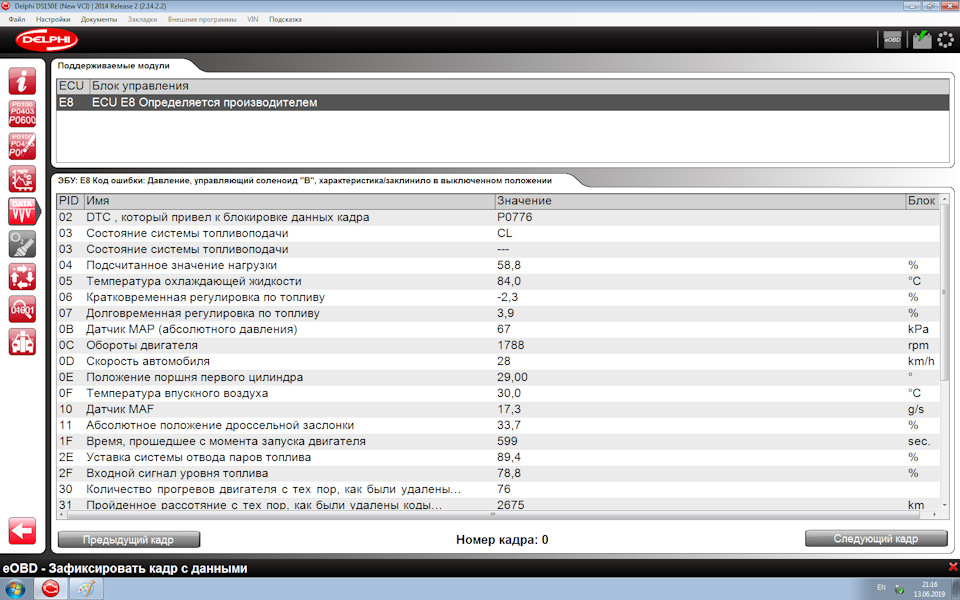This screenshot has height=600, width=960.
Task: Select row Температура охлаждающей жидкости
Action: [x=498, y=281]
